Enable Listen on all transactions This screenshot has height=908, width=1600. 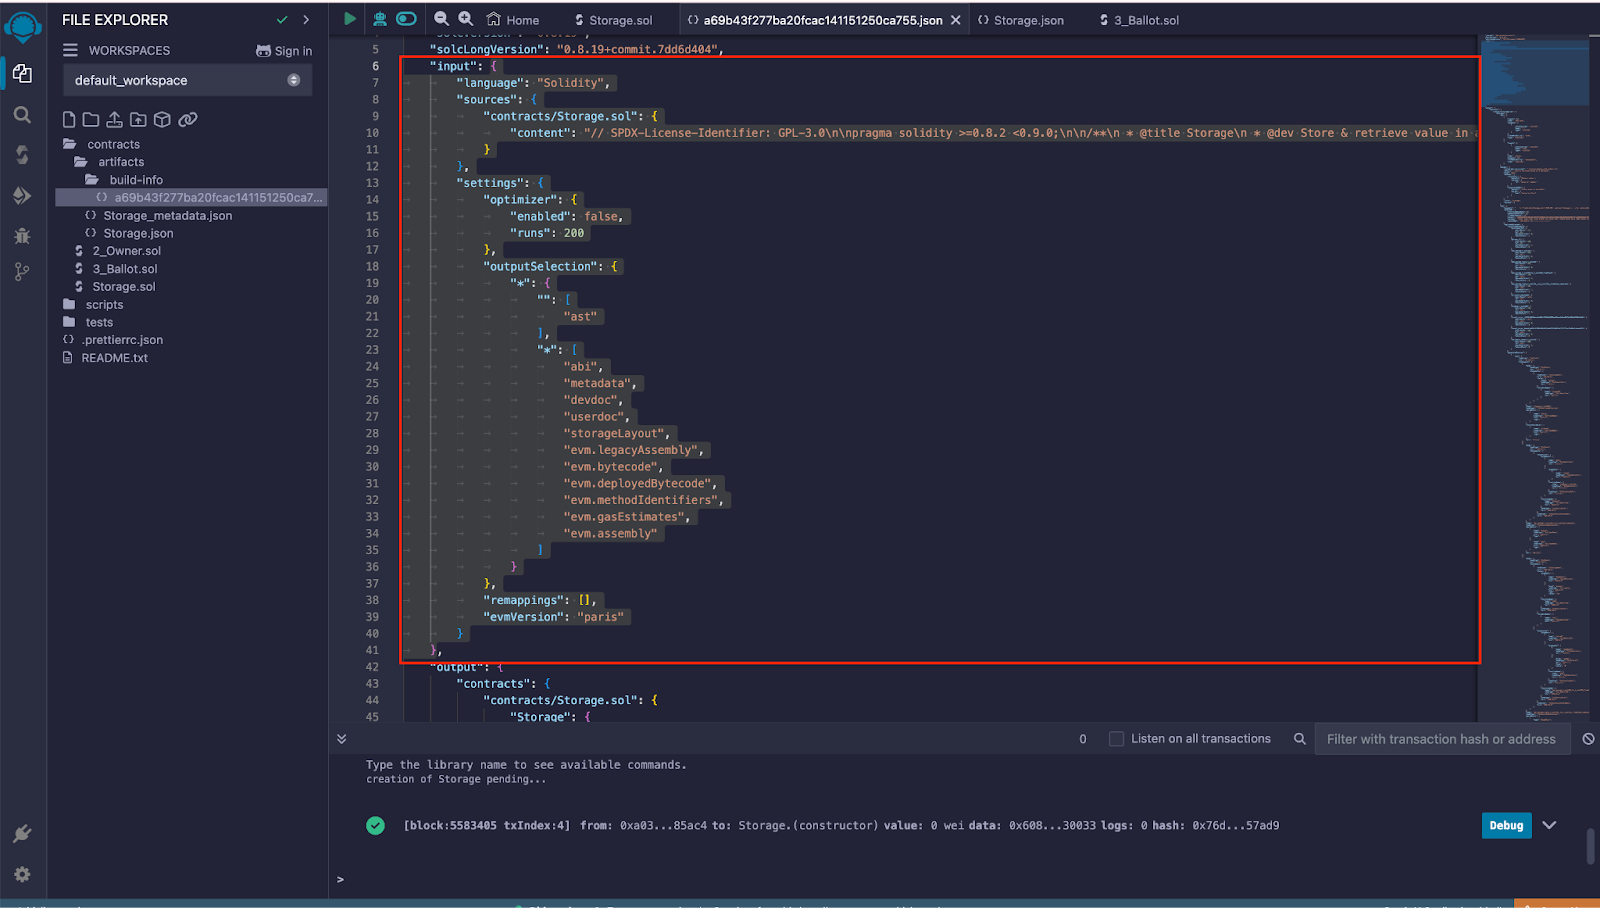tap(1115, 738)
